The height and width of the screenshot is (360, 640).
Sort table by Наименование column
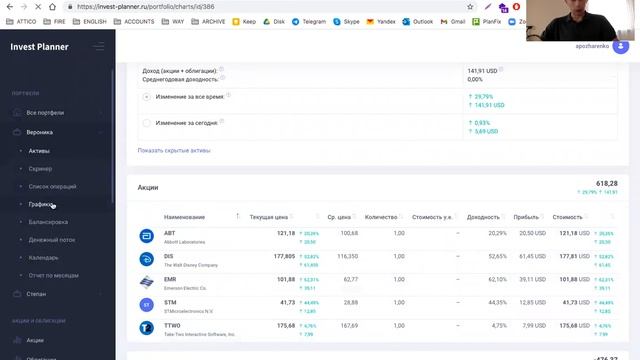tap(184, 217)
